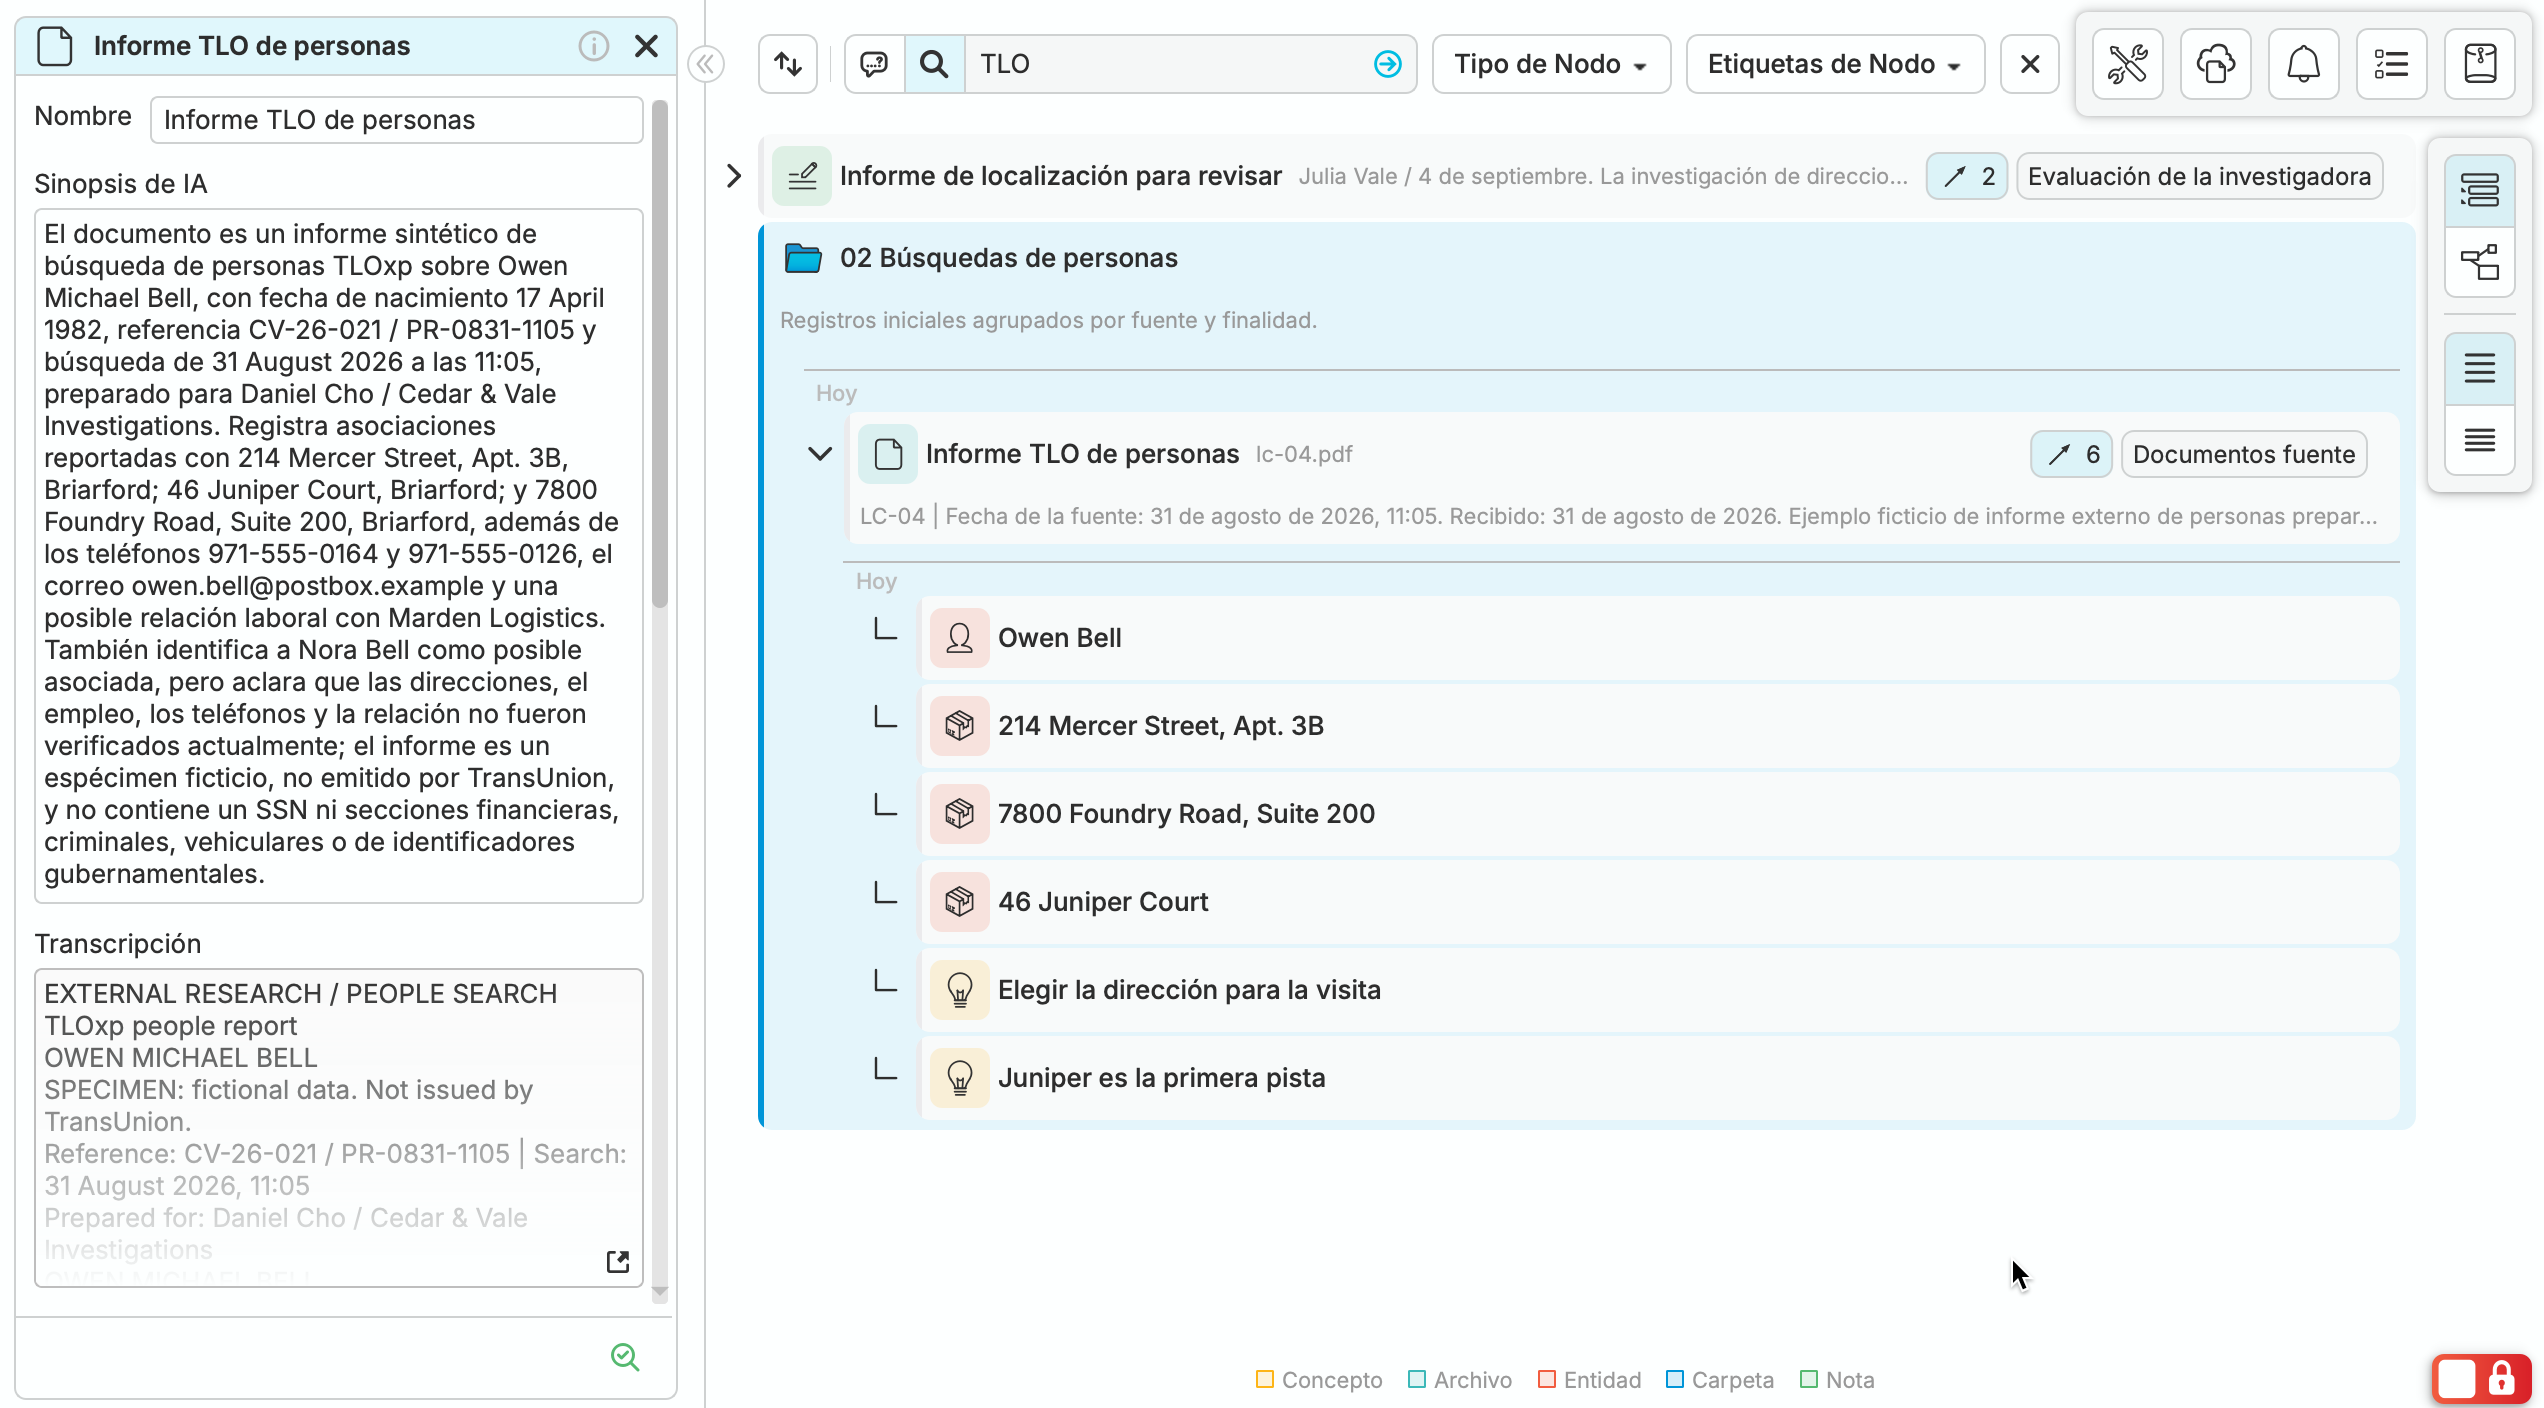
Task: Open notifications bell icon
Action: (2303, 64)
